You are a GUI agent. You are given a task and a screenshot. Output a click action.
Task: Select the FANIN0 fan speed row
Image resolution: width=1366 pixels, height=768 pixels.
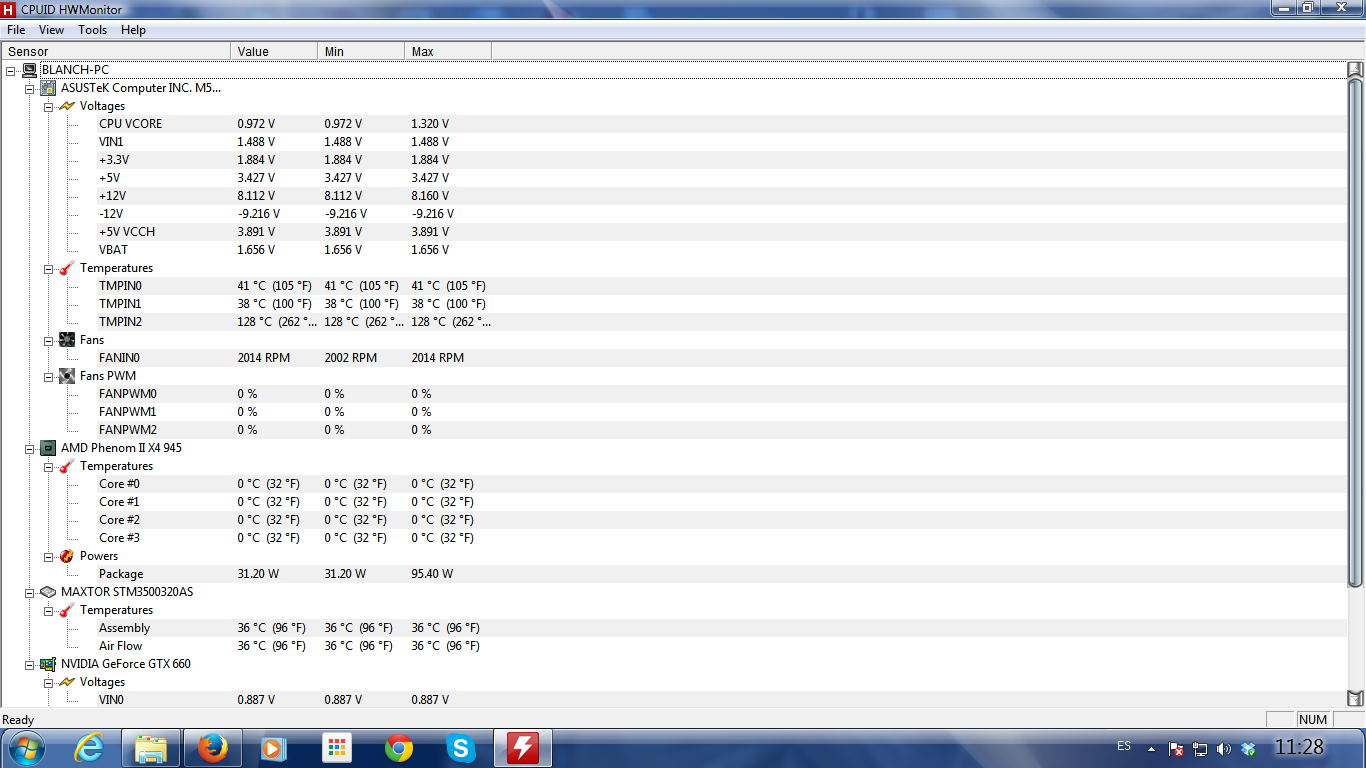673,358
